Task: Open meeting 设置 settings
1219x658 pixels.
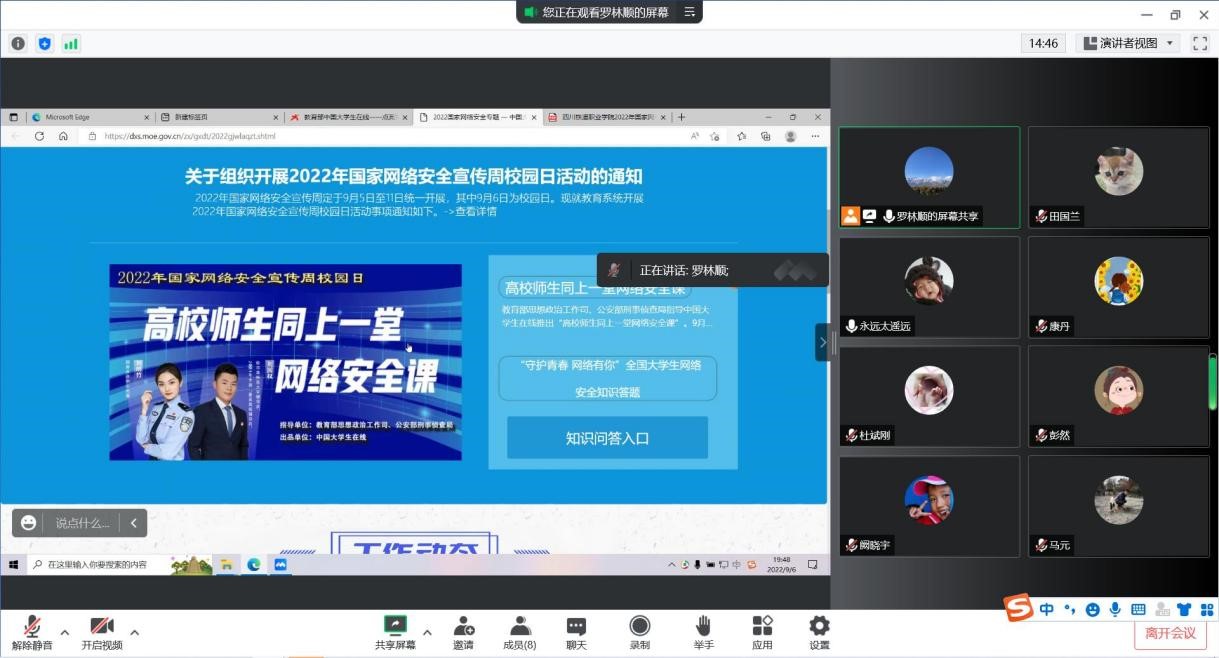Action: pyautogui.click(x=819, y=632)
